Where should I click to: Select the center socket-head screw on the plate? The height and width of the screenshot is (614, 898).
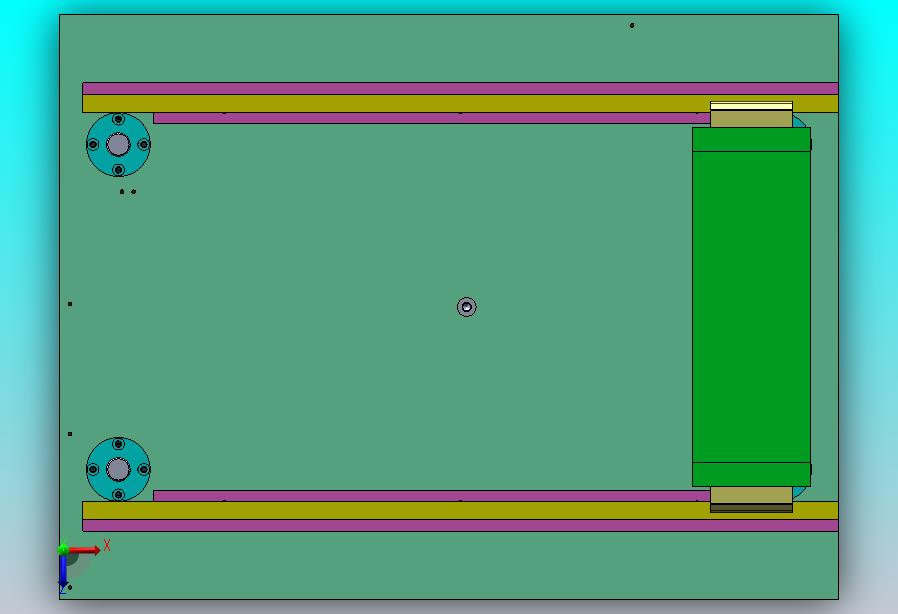tap(467, 307)
